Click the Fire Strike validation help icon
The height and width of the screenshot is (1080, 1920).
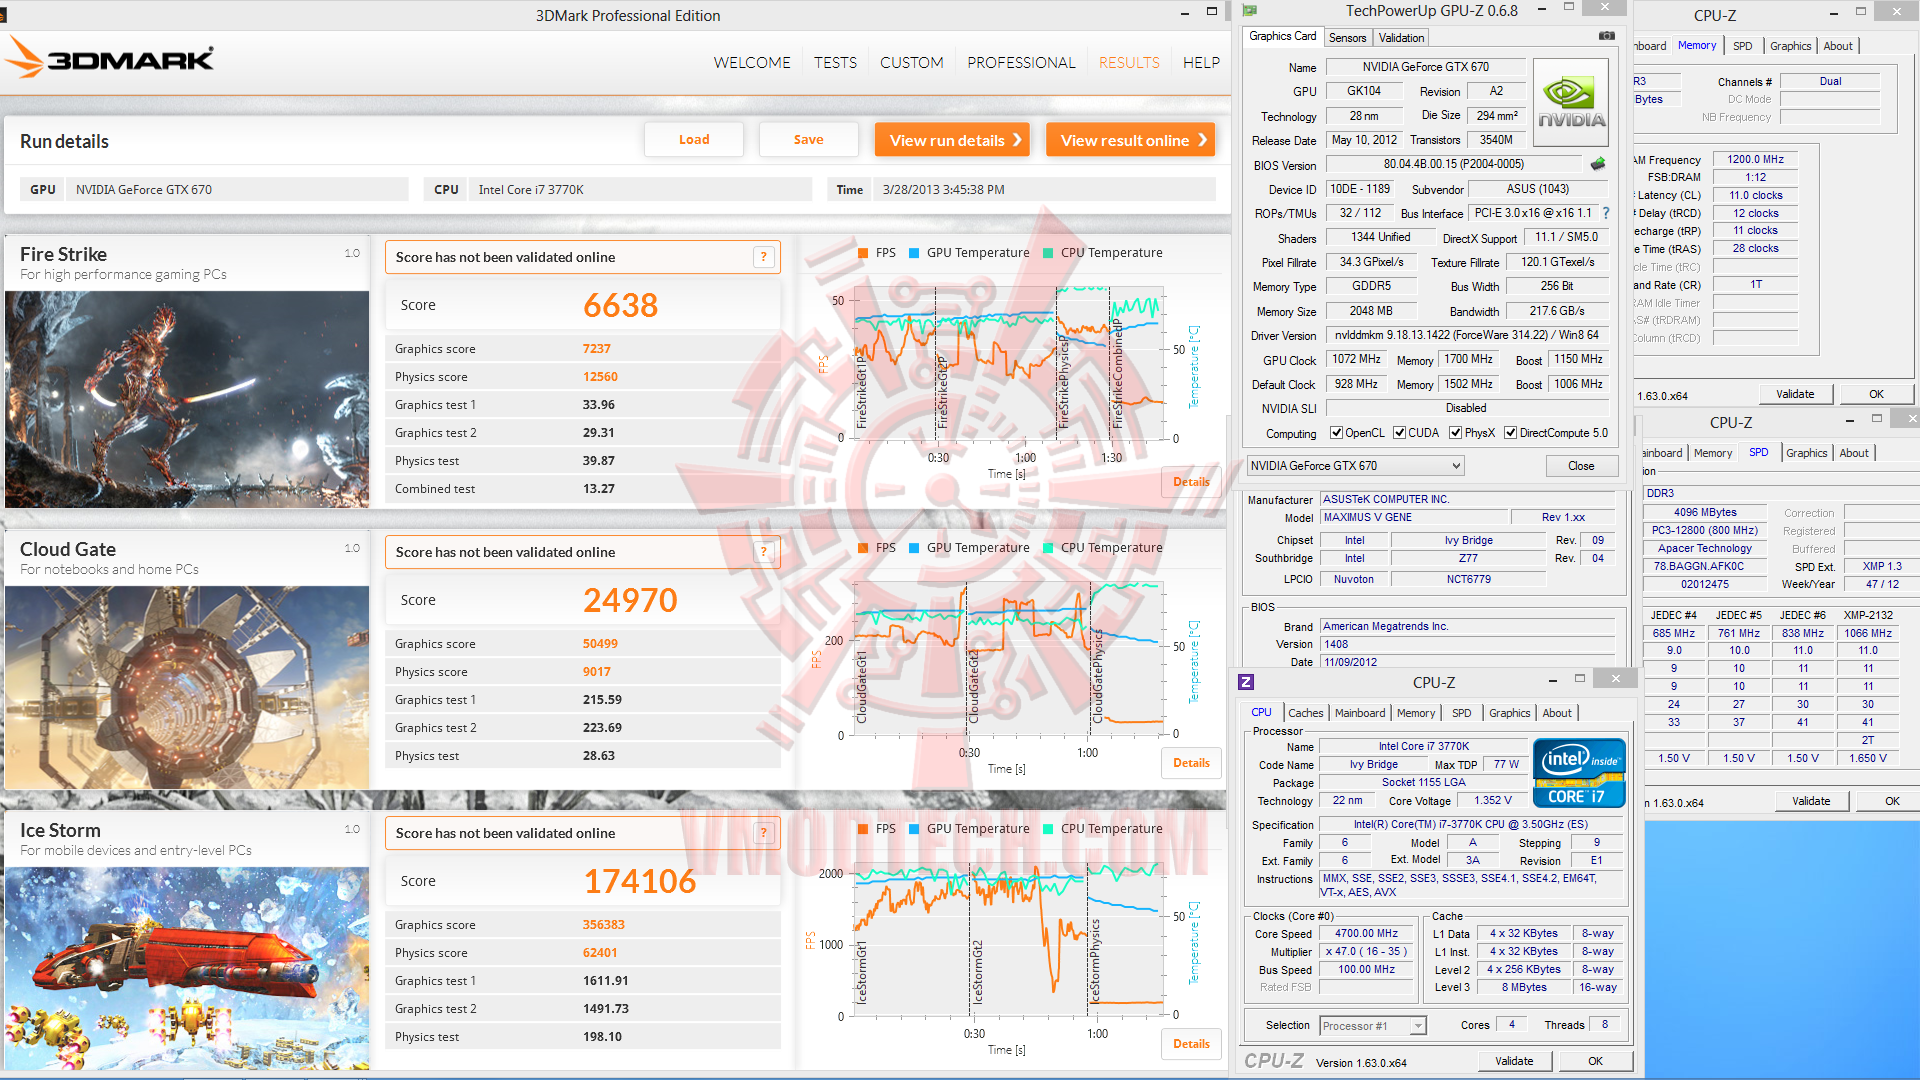764,257
